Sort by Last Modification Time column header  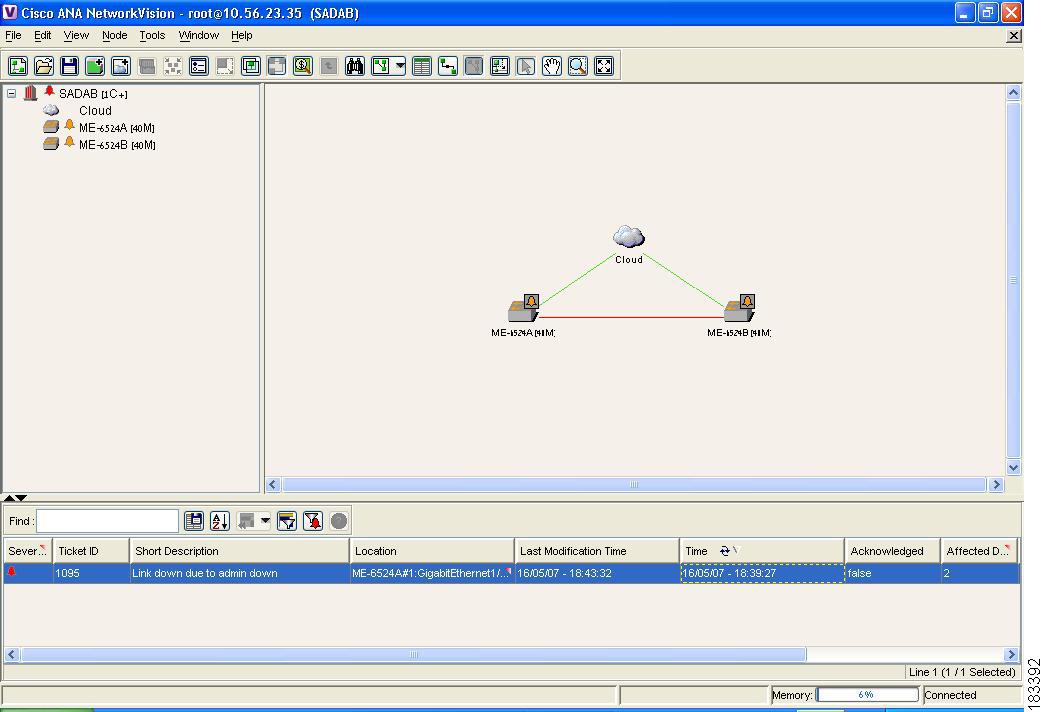(x=597, y=551)
